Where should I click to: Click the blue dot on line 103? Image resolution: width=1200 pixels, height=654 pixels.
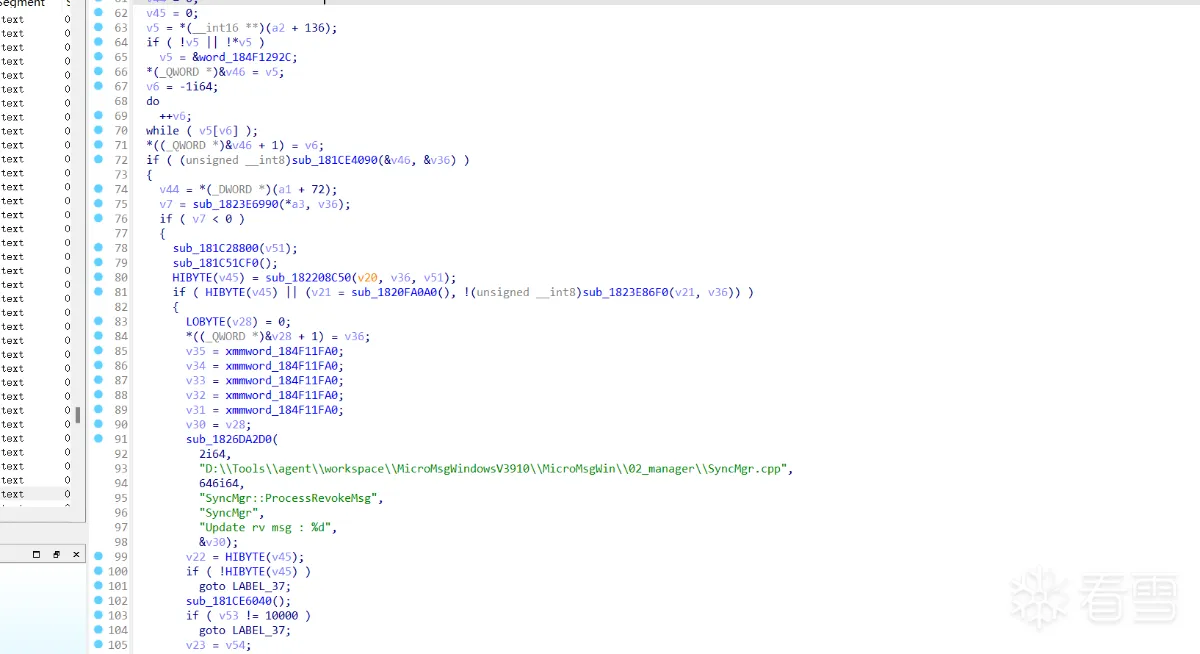[x=98, y=615]
